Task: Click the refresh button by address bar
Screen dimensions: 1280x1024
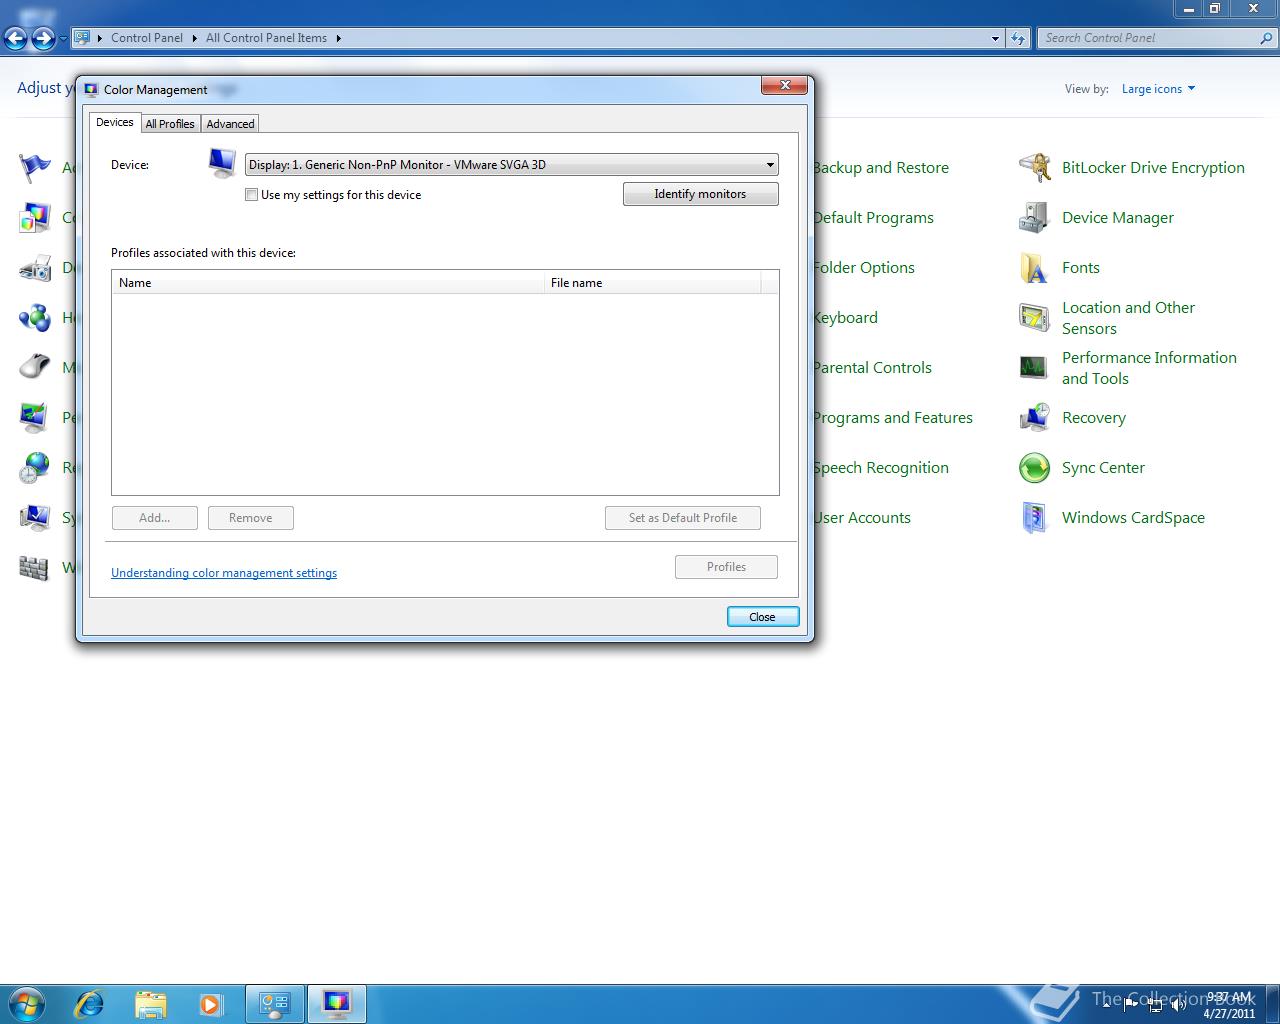Action: (x=1018, y=38)
